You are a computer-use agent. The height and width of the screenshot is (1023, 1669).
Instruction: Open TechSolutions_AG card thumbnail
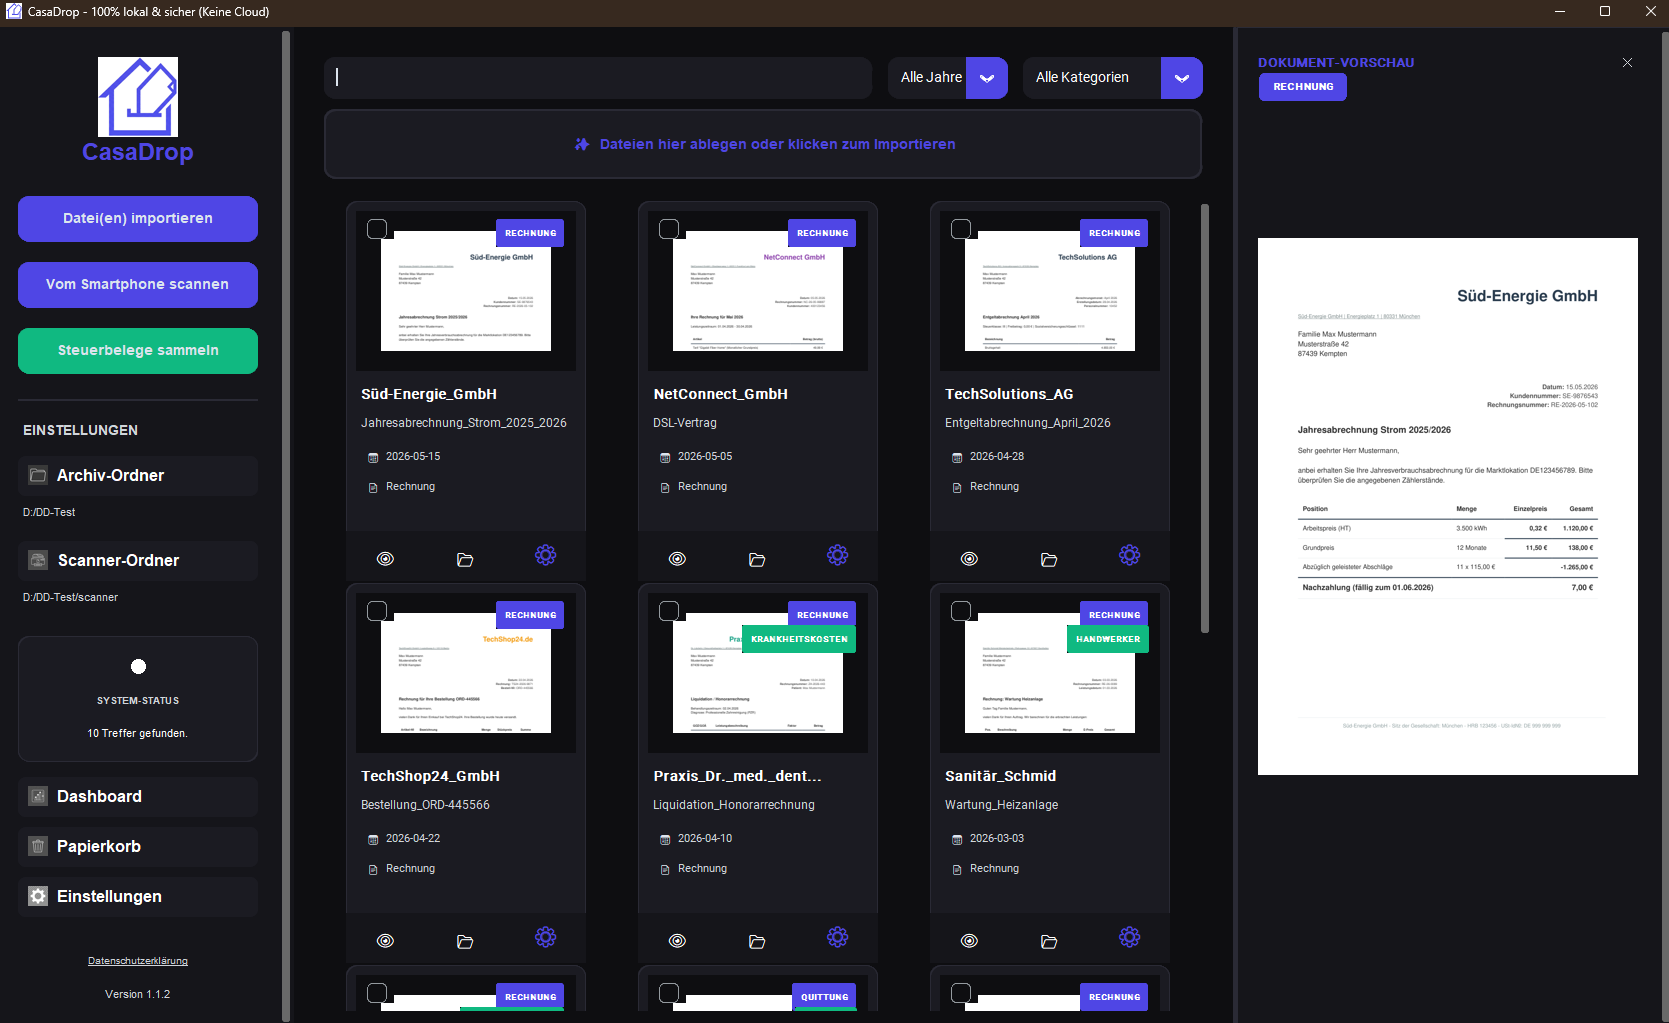click(1050, 291)
